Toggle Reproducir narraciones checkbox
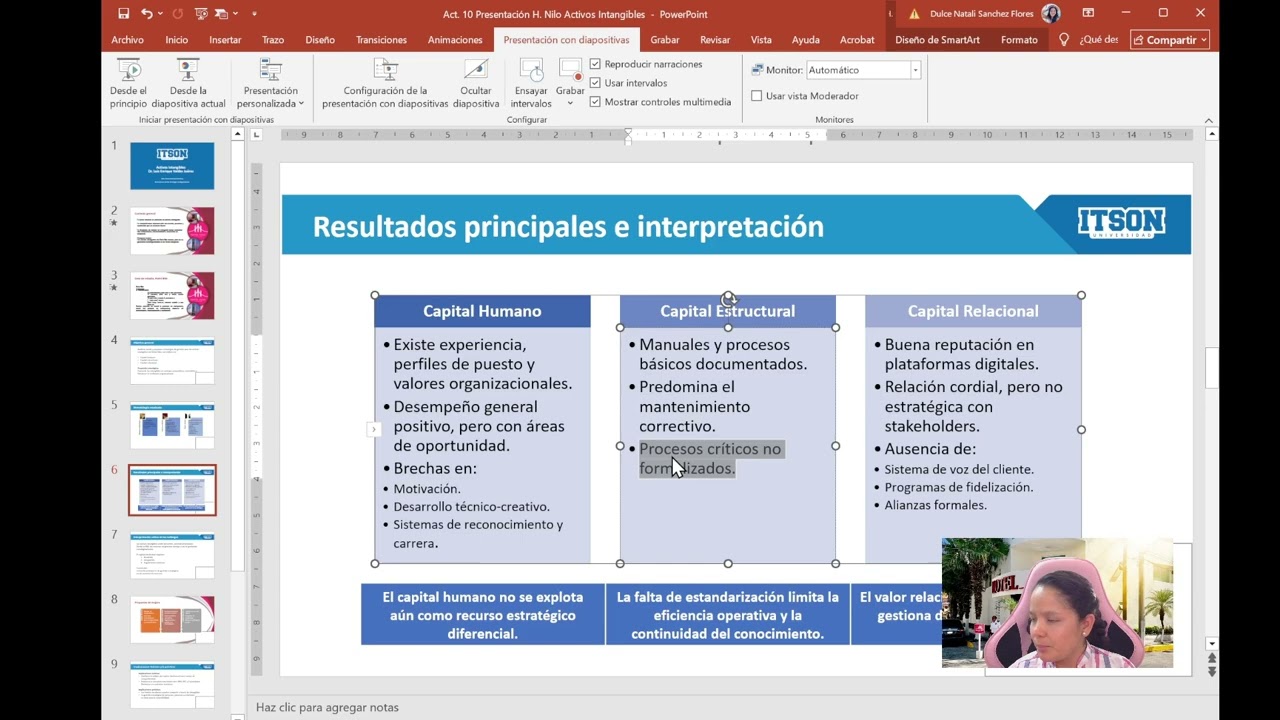Image resolution: width=1280 pixels, height=720 pixels. pos(595,64)
